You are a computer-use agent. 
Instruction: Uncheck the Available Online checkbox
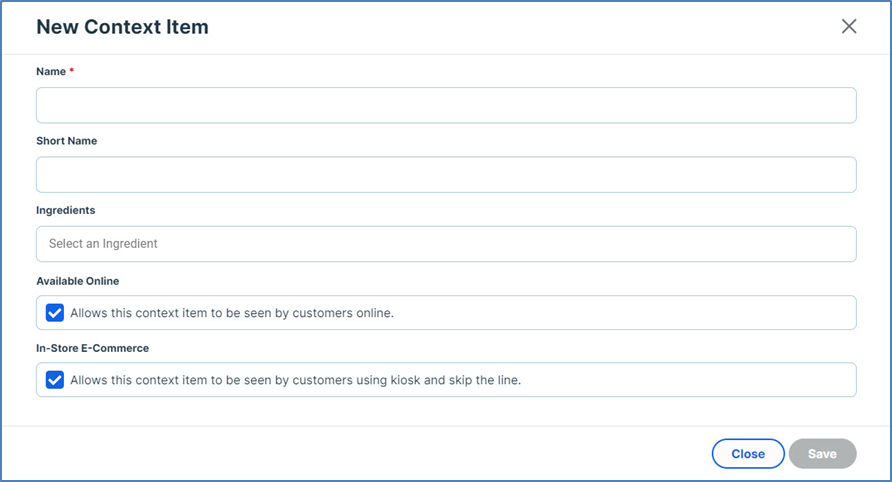(55, 313)
